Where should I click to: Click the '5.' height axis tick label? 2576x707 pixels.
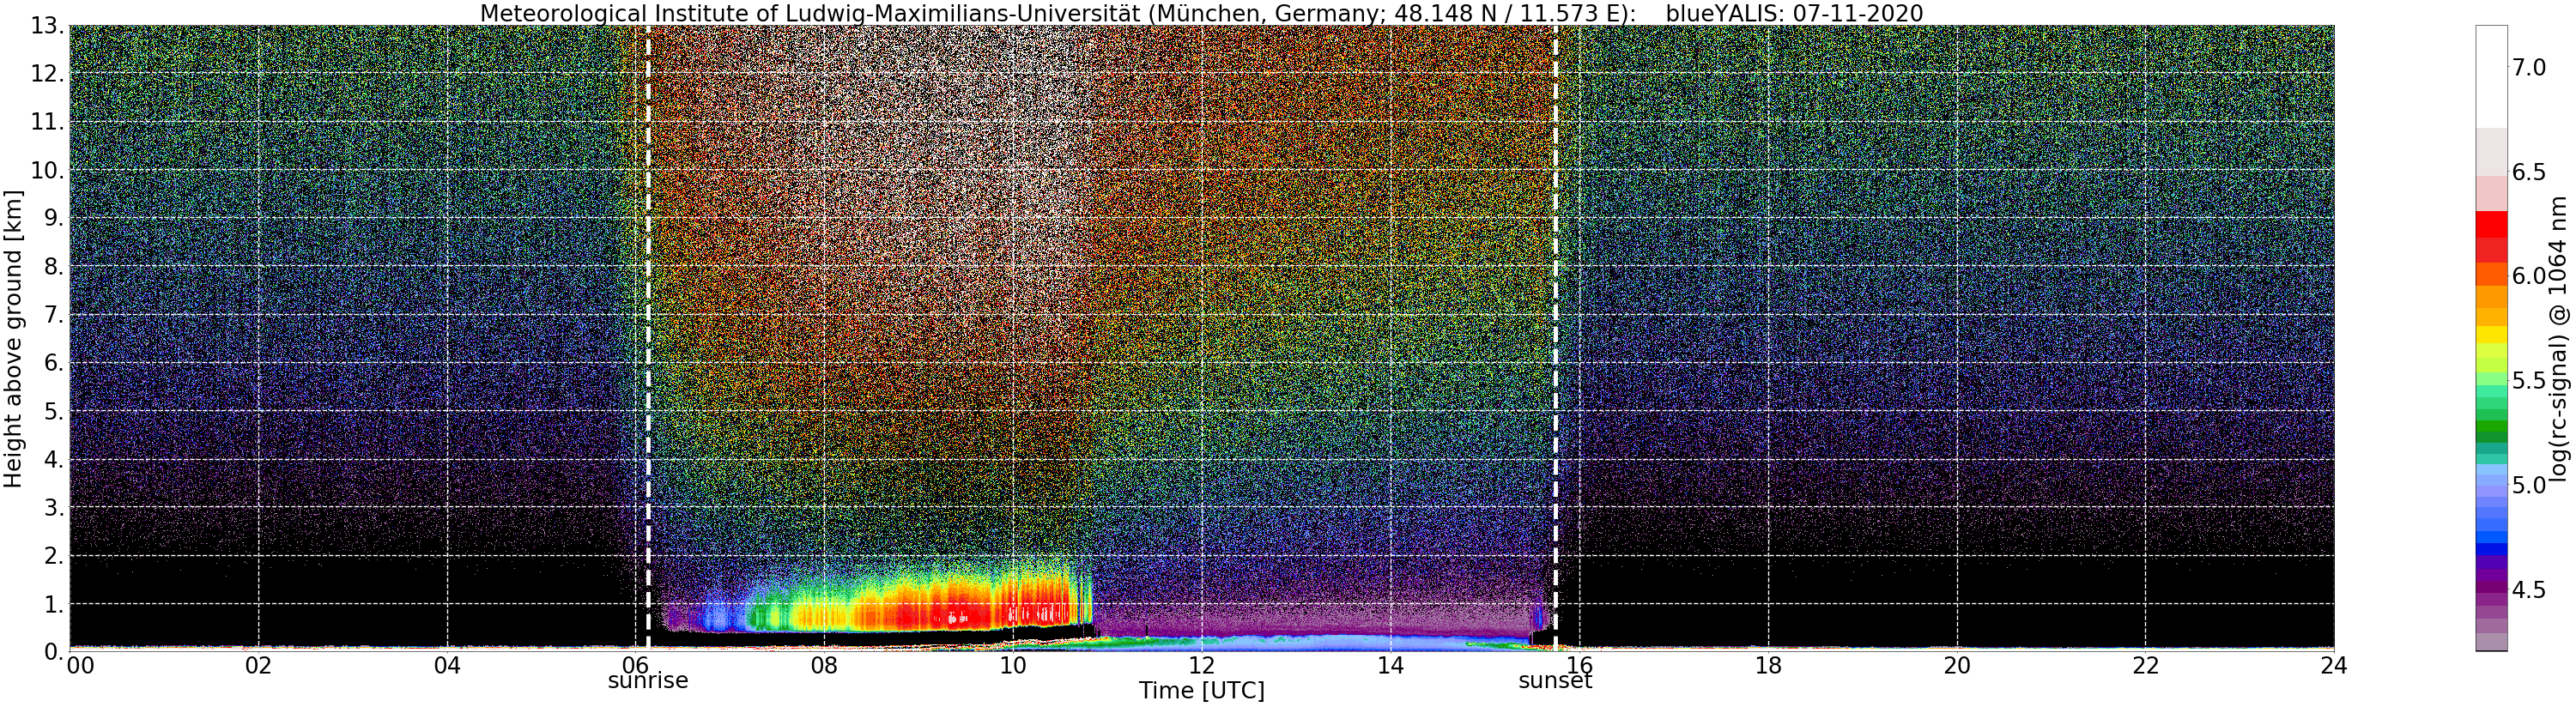point(55,411)
